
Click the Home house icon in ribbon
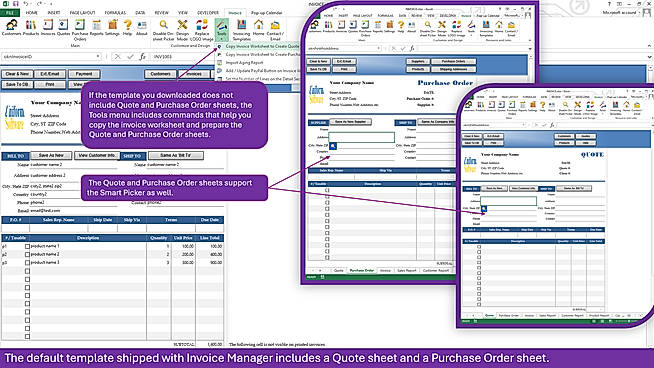click(x=259, y=28)
